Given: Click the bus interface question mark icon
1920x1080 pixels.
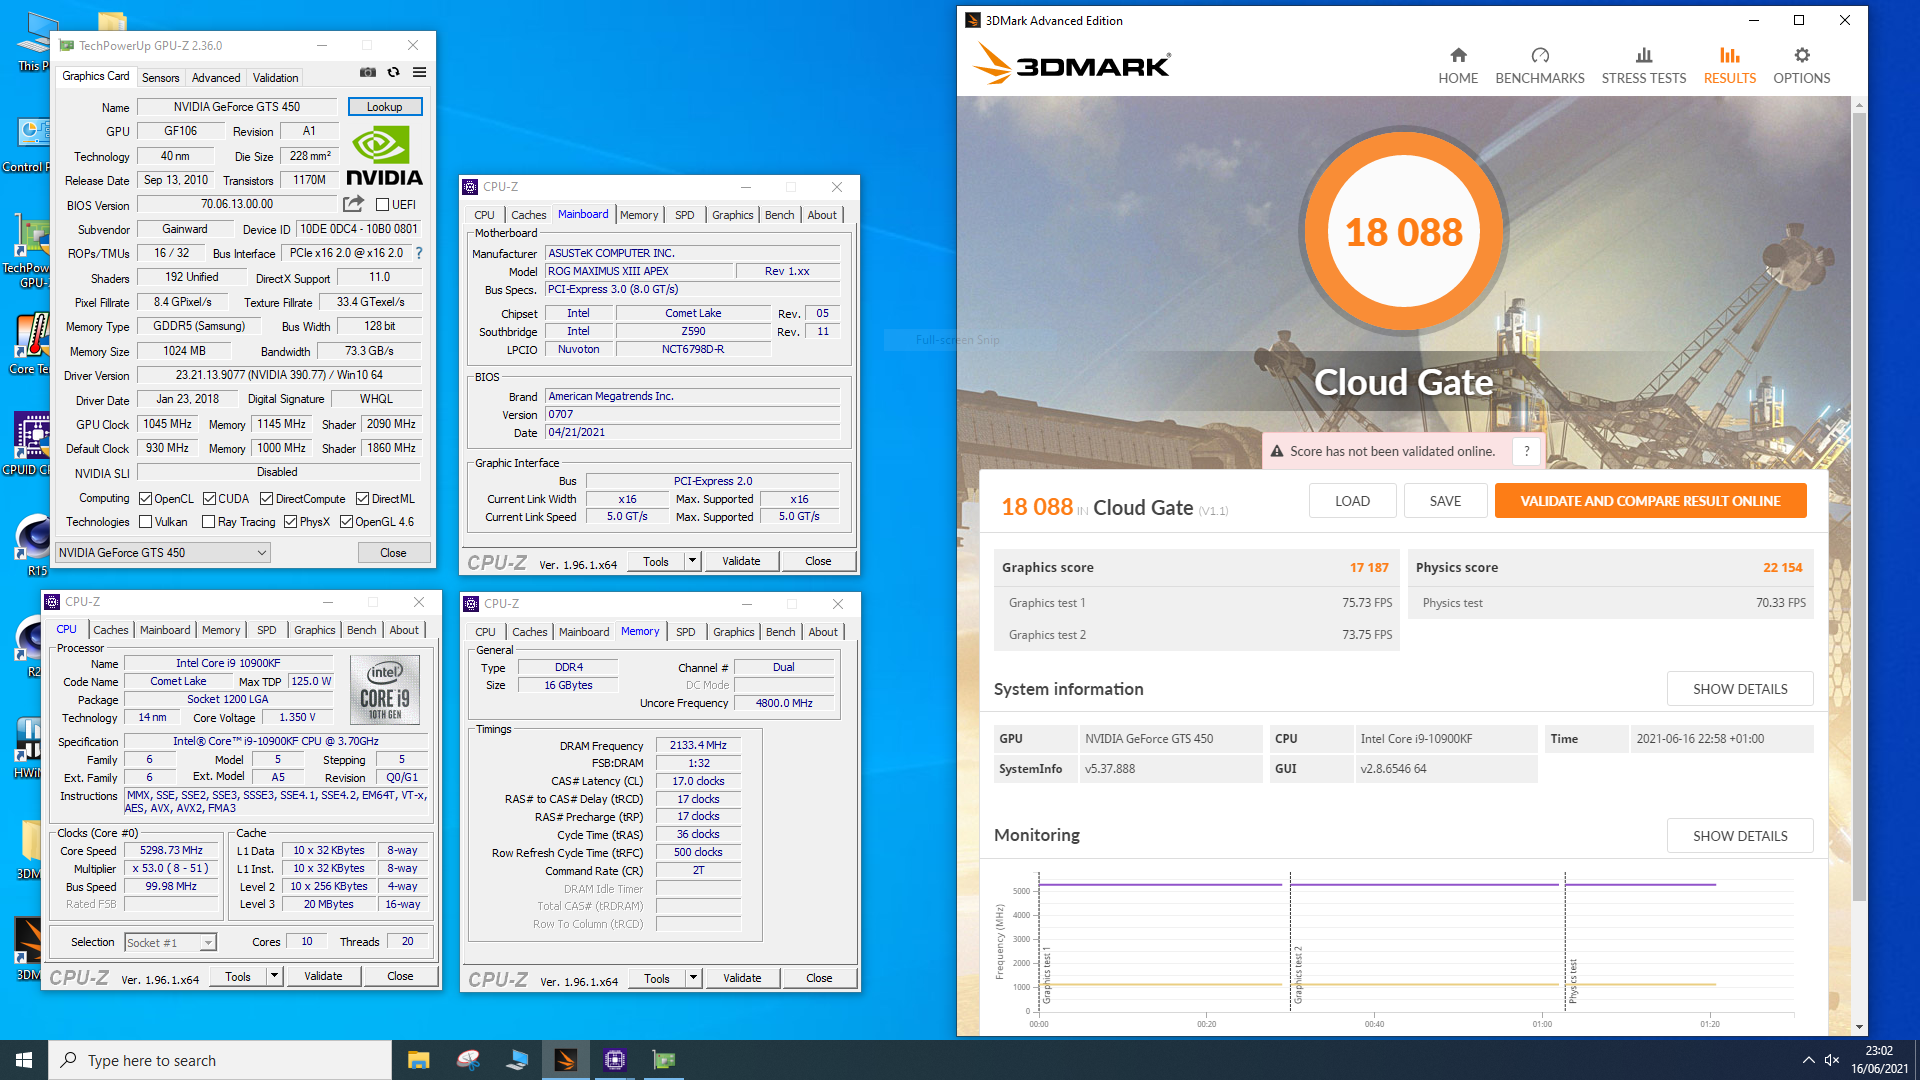Looking at the screenshot, I should click(x=419, y=253).
